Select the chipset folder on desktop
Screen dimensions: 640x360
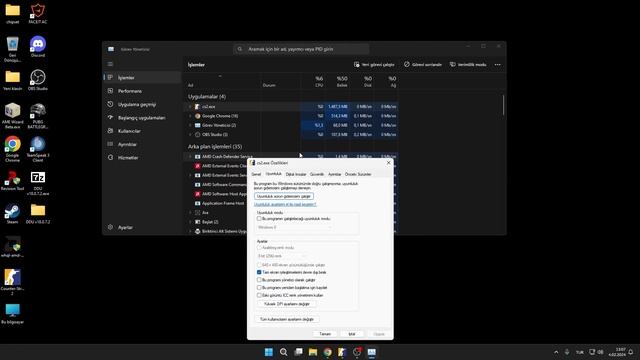tap(12, 13)
